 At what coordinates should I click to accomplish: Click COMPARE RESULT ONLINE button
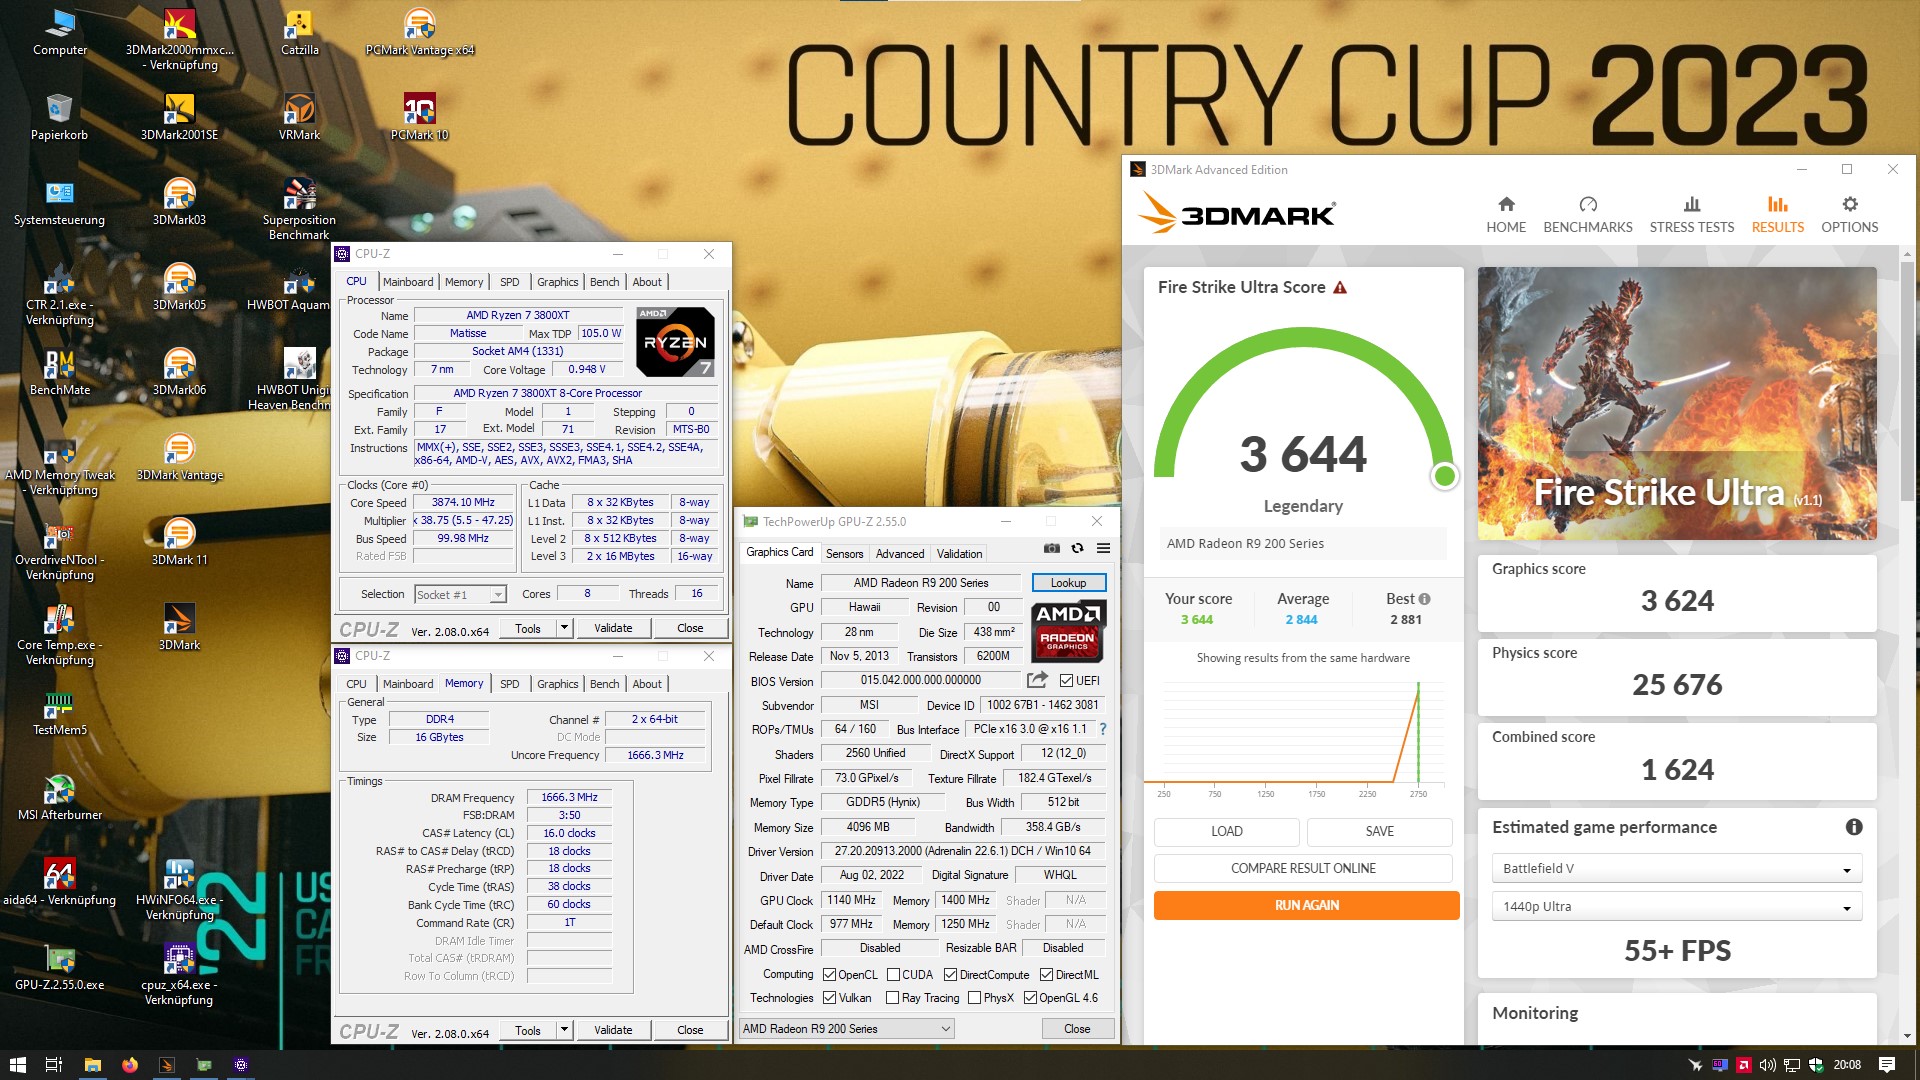pyautogui.click(x=1303, y=868)
